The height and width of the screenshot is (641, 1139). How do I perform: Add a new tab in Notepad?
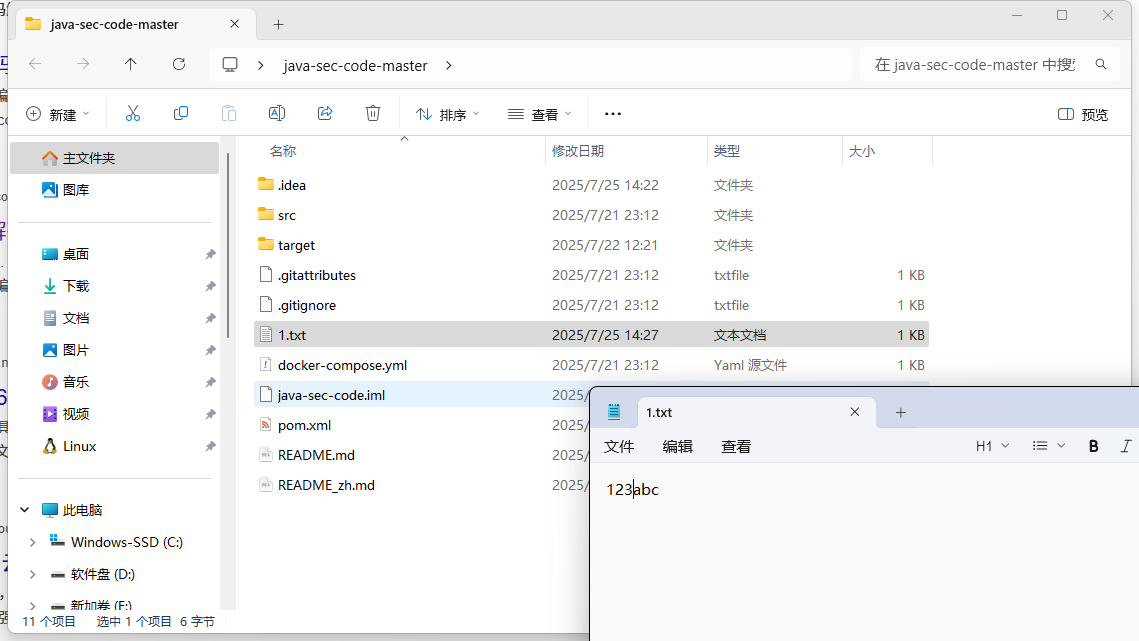point(901,412)
